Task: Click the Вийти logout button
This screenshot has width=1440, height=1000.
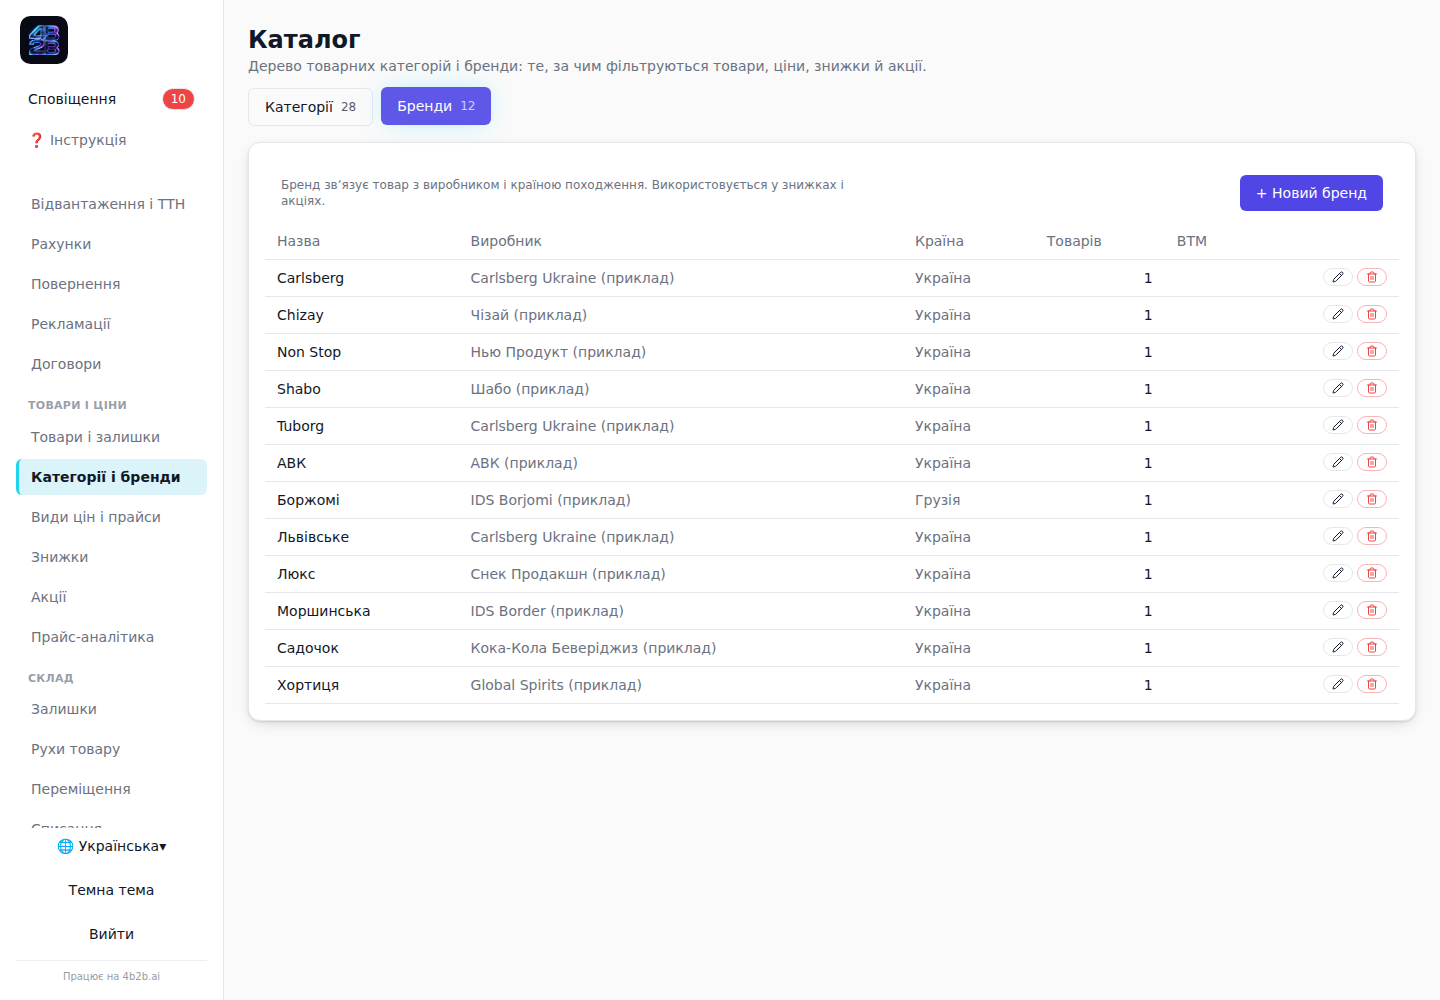Action: (111, 934)
